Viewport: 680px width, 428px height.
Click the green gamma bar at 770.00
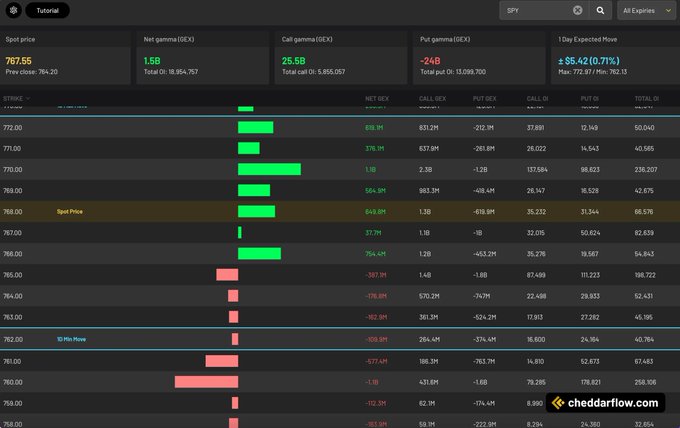(x=269, y=169)
